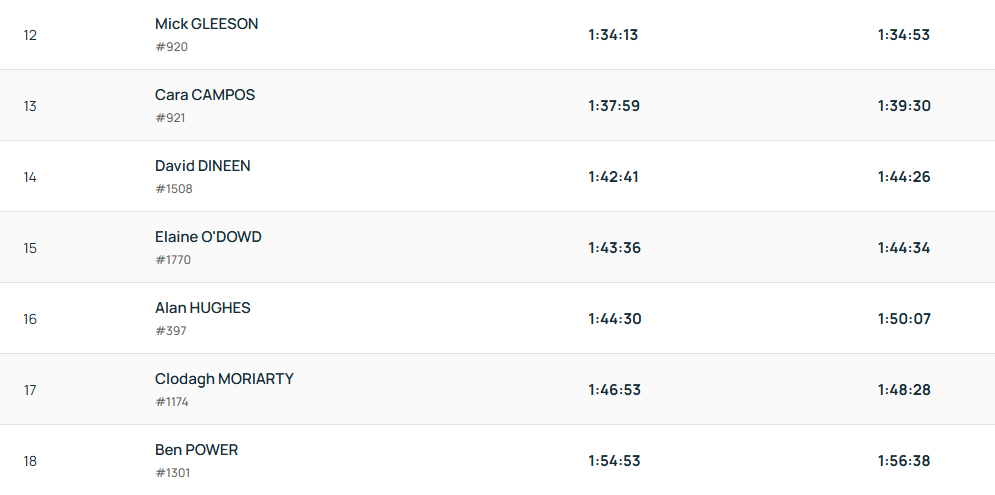Click bib number #920
Screen dimensions: 995x495
171,46
